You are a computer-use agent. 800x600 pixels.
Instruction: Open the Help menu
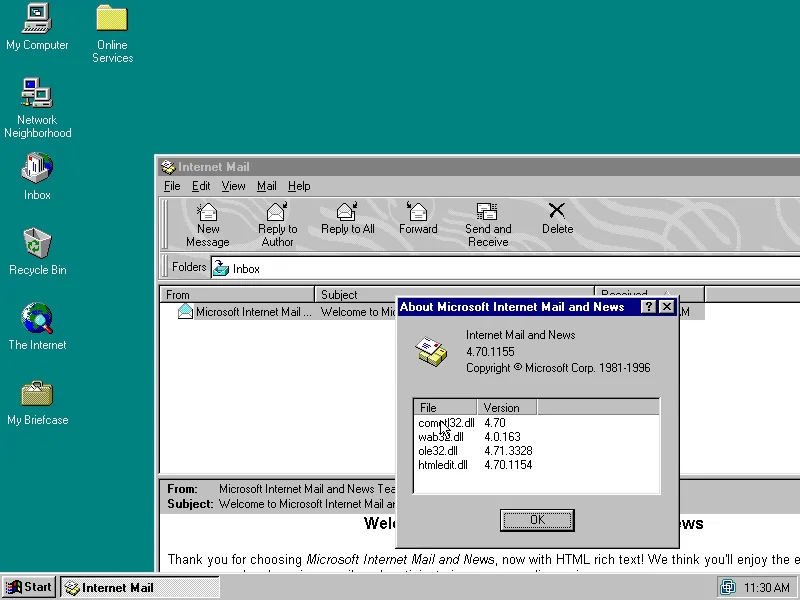pos(299,186)
